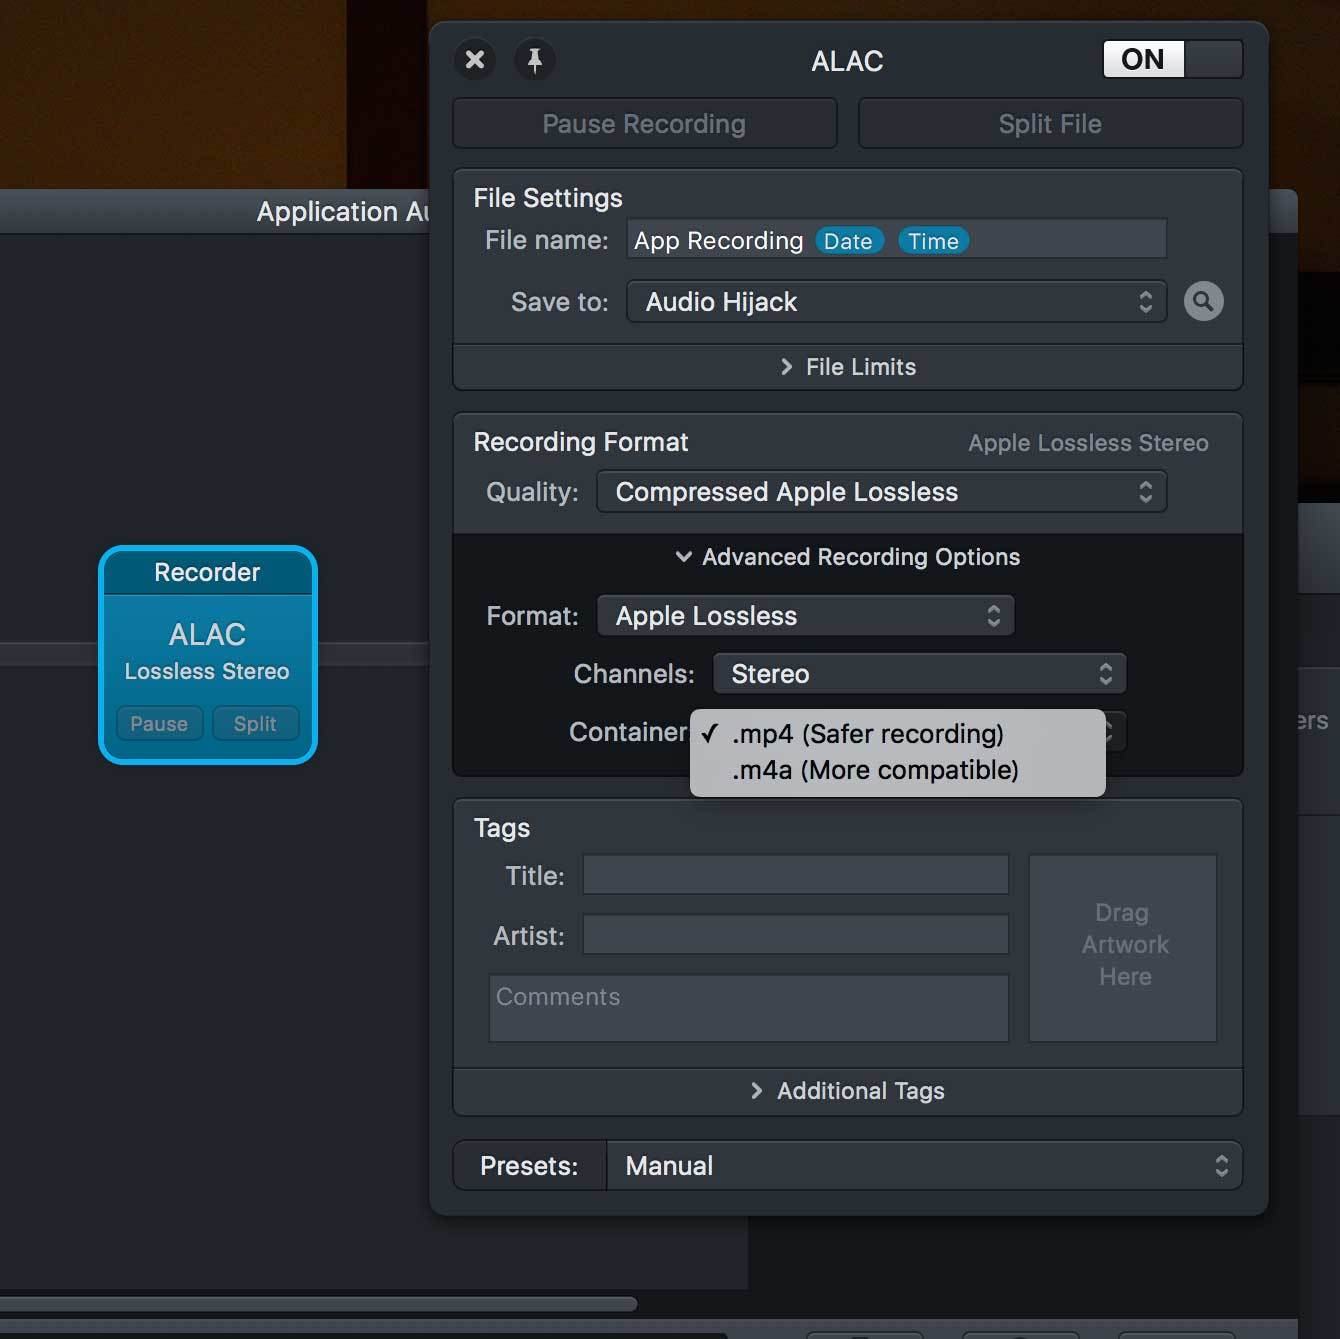Click the Time token in the file name
This screenshot has height=1339, width=1340.
[933, 241]
